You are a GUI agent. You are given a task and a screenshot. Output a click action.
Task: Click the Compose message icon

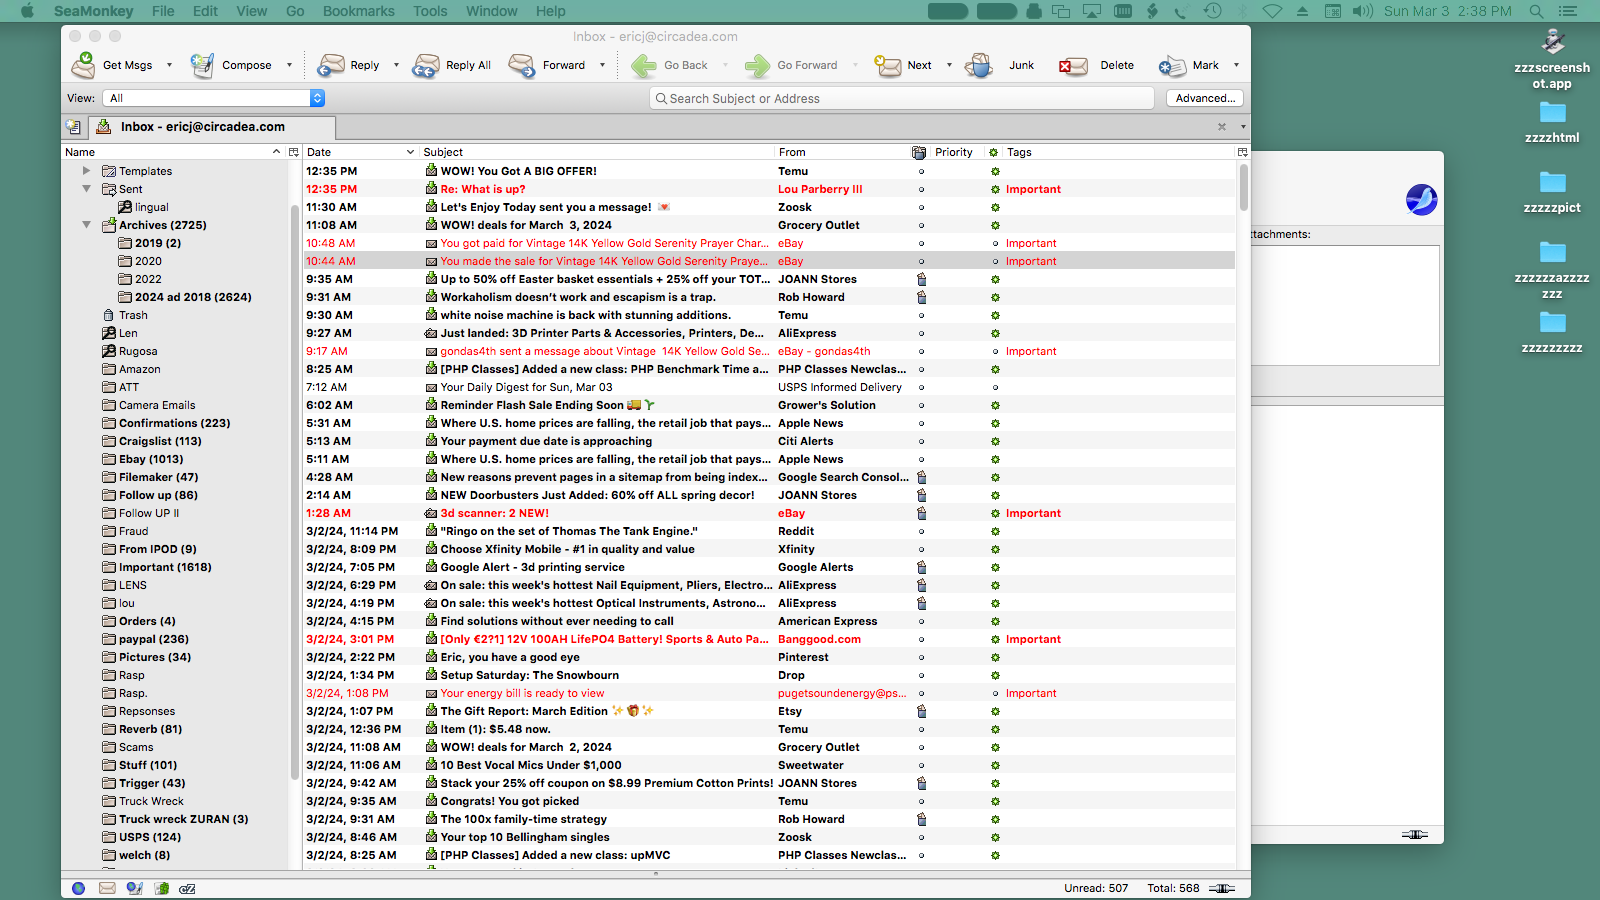click(203, 65)
